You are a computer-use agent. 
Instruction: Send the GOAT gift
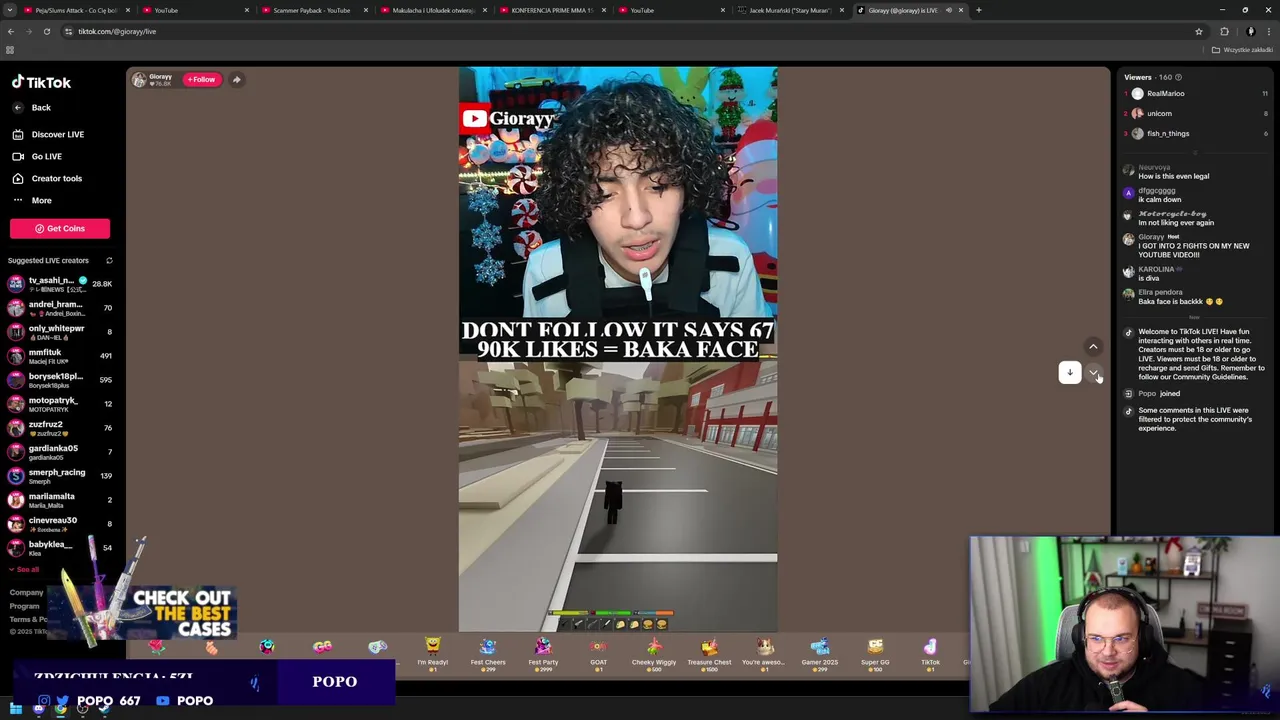coord(598,653)
